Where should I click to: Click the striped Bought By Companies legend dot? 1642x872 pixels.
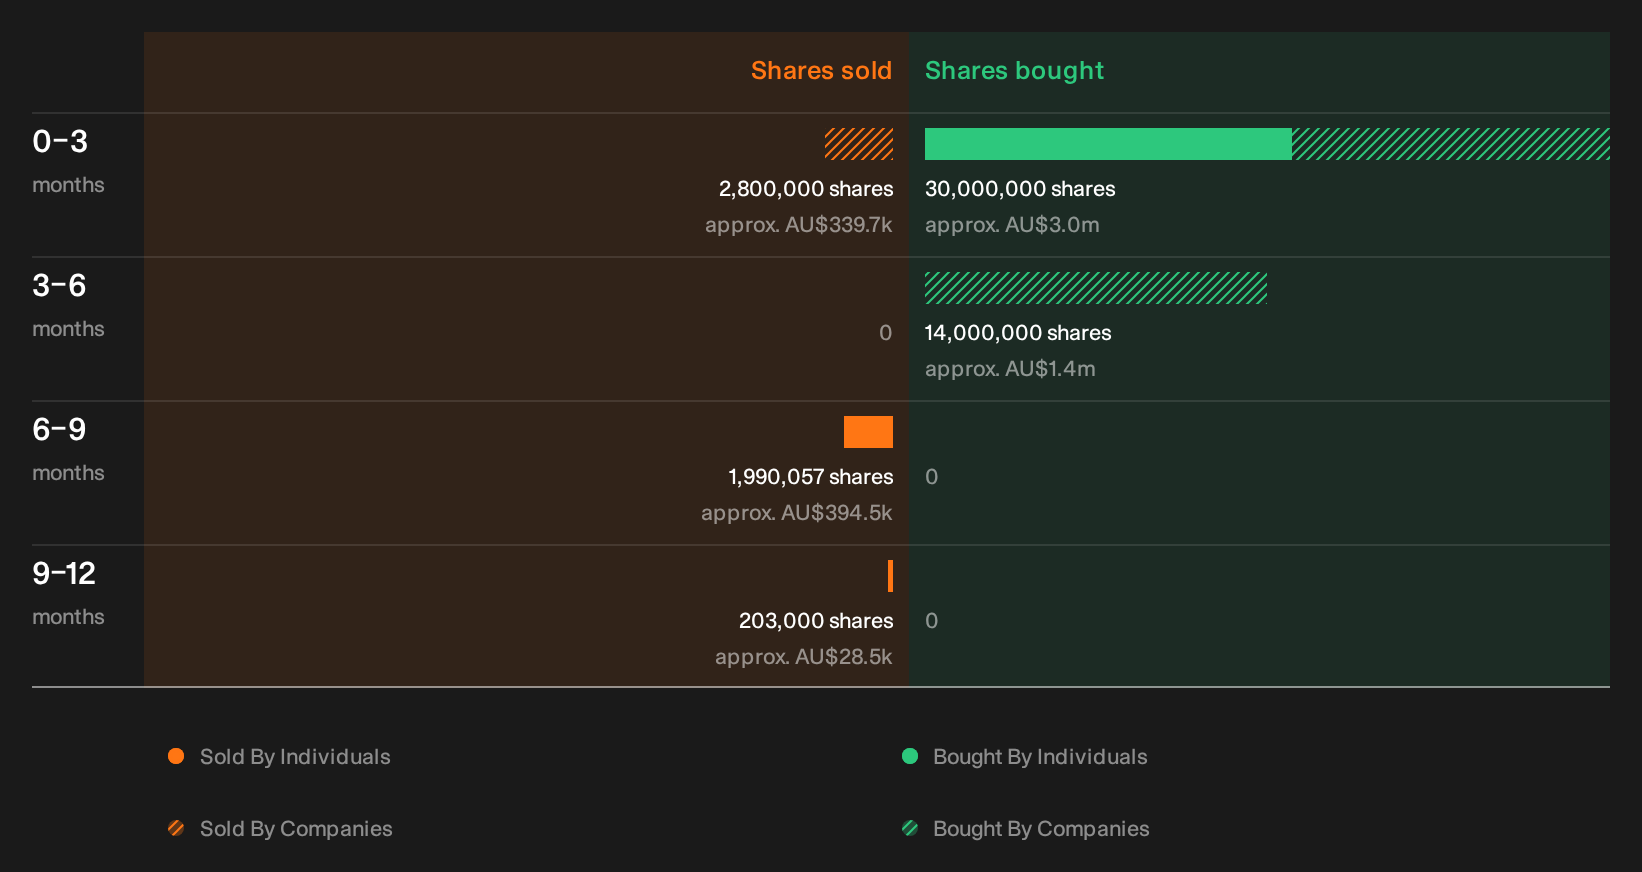pos(910,828)
